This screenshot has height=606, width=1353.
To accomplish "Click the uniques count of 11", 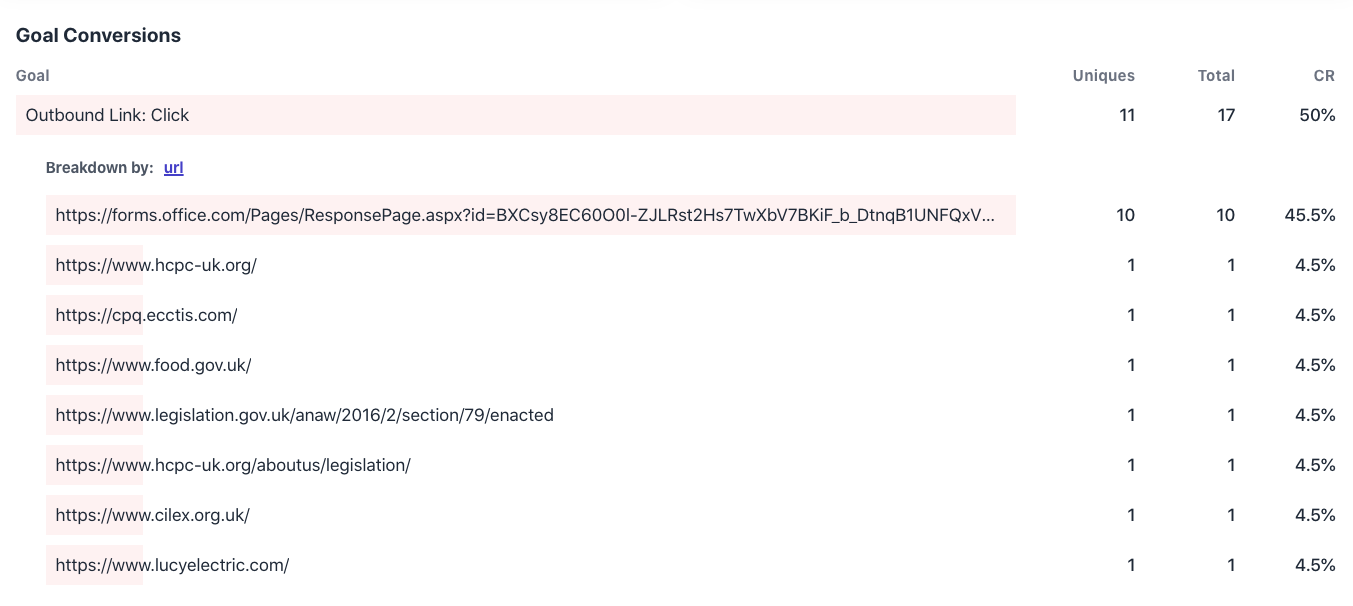I will tap(1127, 115).
